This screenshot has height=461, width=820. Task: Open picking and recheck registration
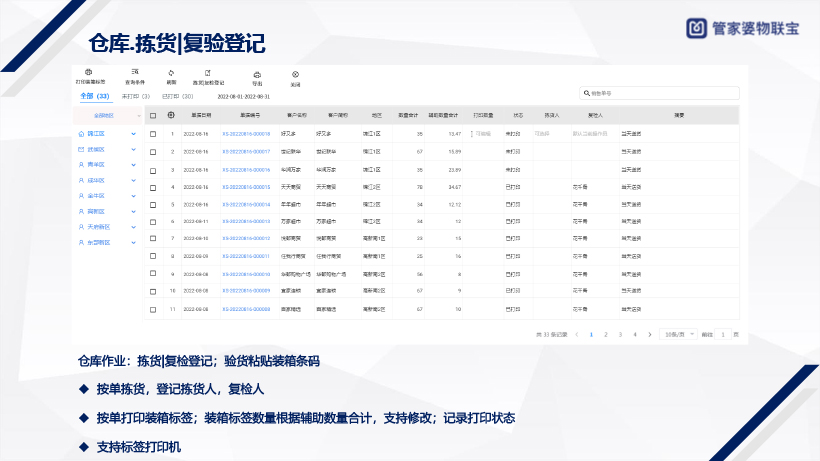pos(208,73)
